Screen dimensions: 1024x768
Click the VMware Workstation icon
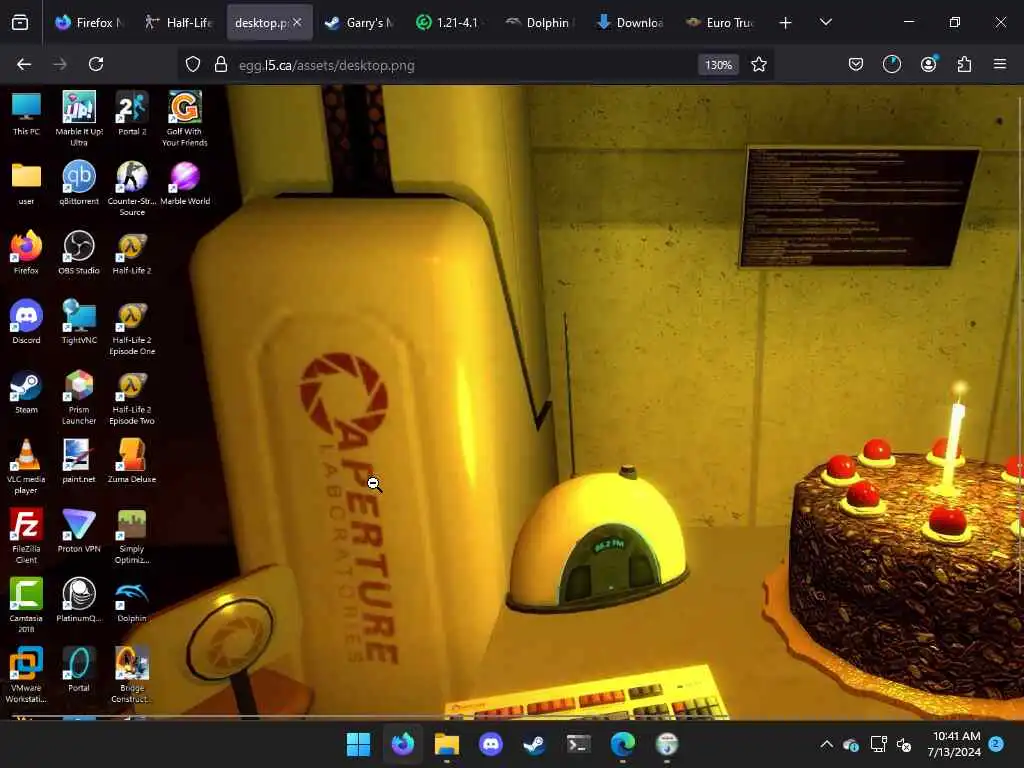26,676
